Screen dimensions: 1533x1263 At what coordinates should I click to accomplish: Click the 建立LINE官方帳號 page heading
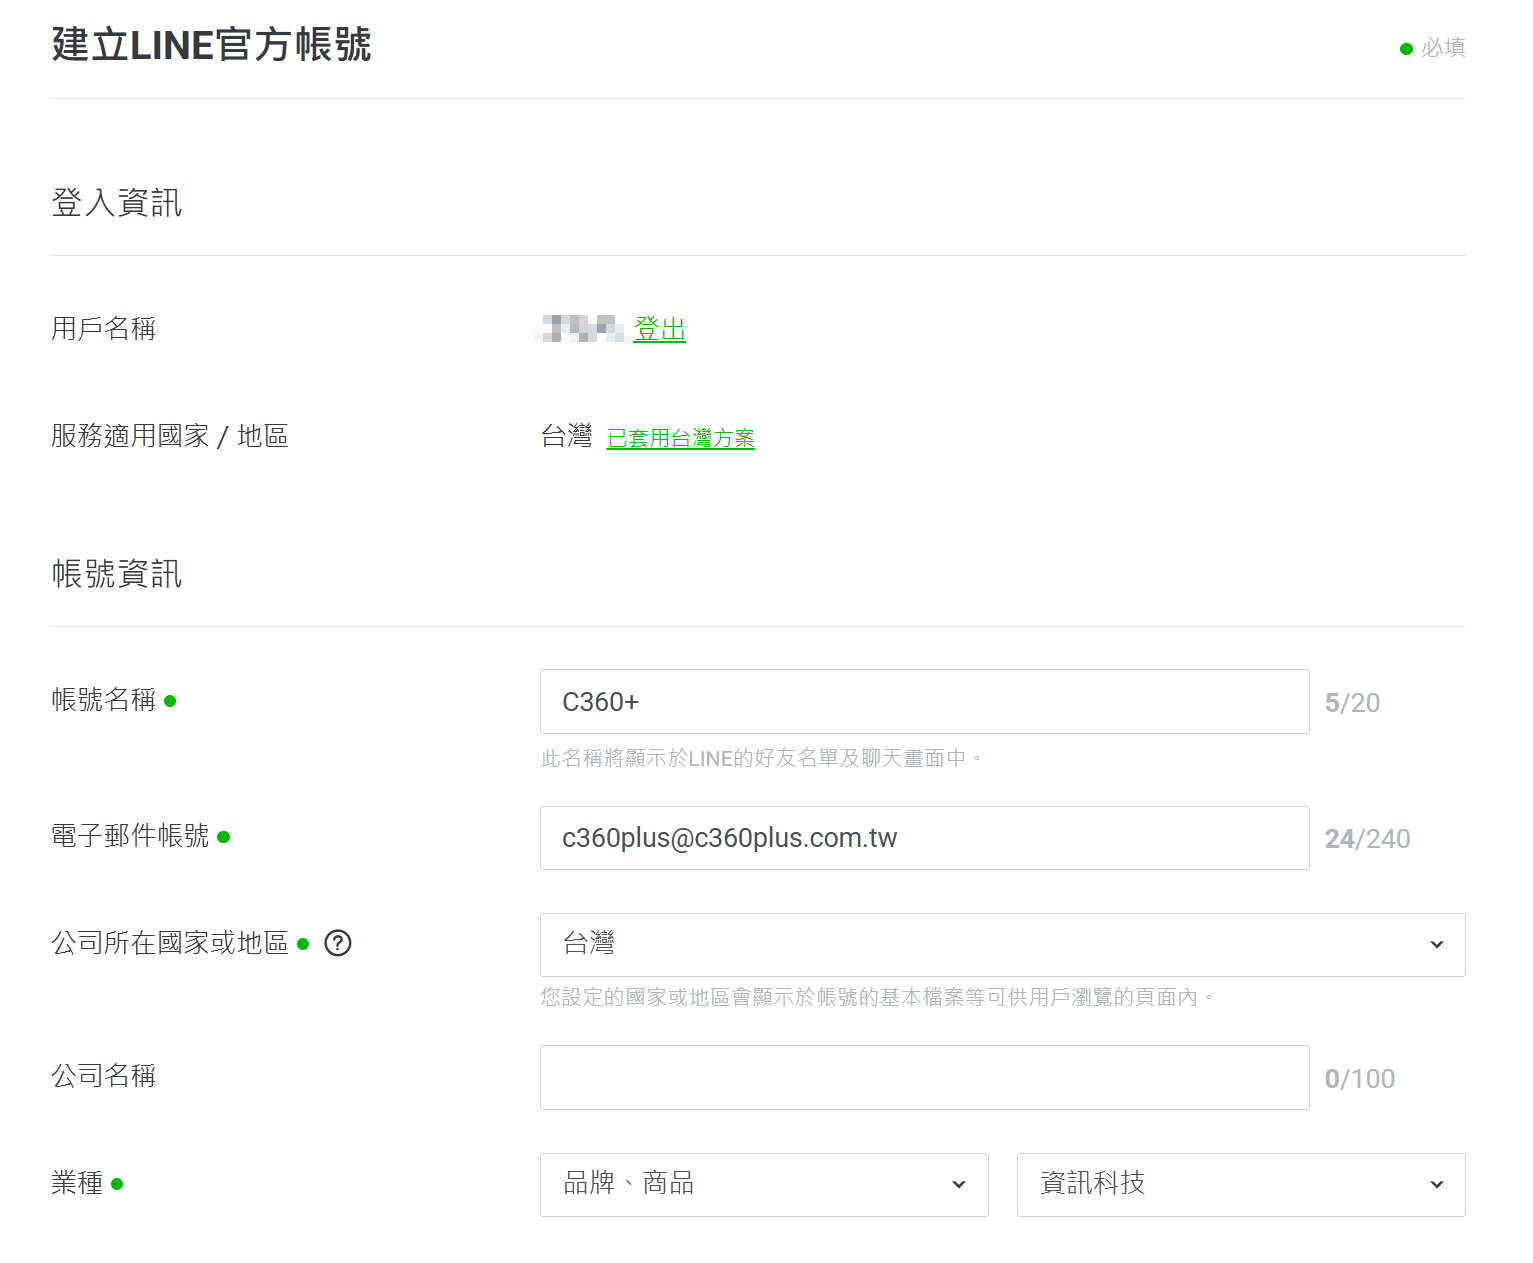pyautogui.click(x=211, y=45)
